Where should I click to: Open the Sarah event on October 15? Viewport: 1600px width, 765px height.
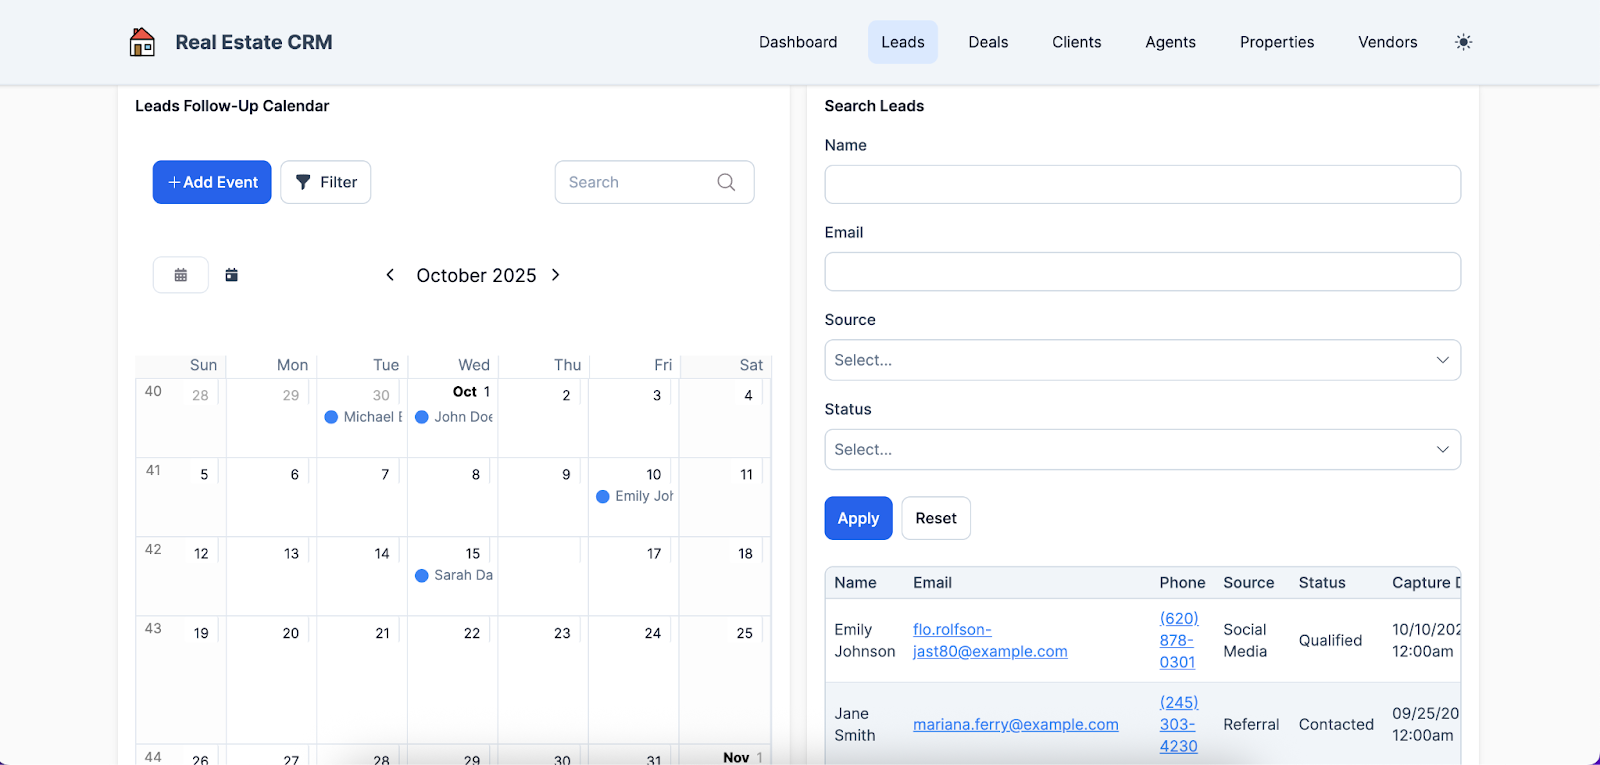tap(454, 575)
